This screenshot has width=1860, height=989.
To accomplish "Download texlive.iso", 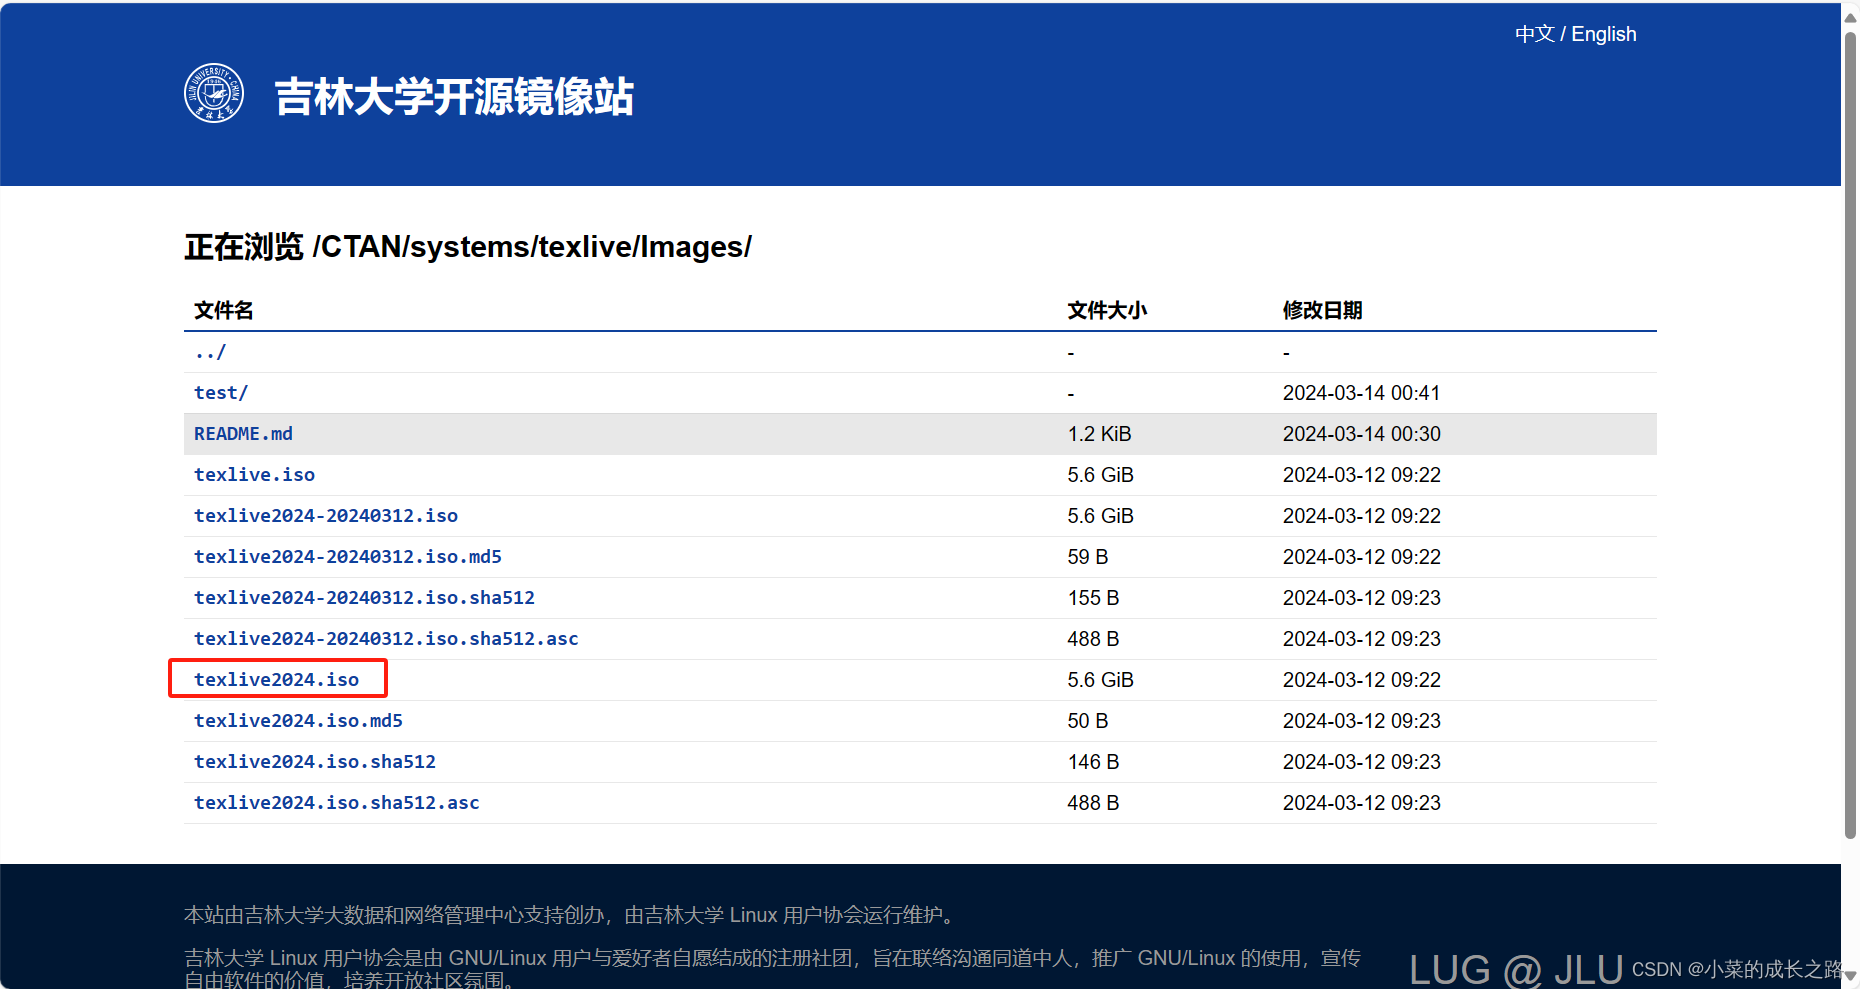I will 254,475.
